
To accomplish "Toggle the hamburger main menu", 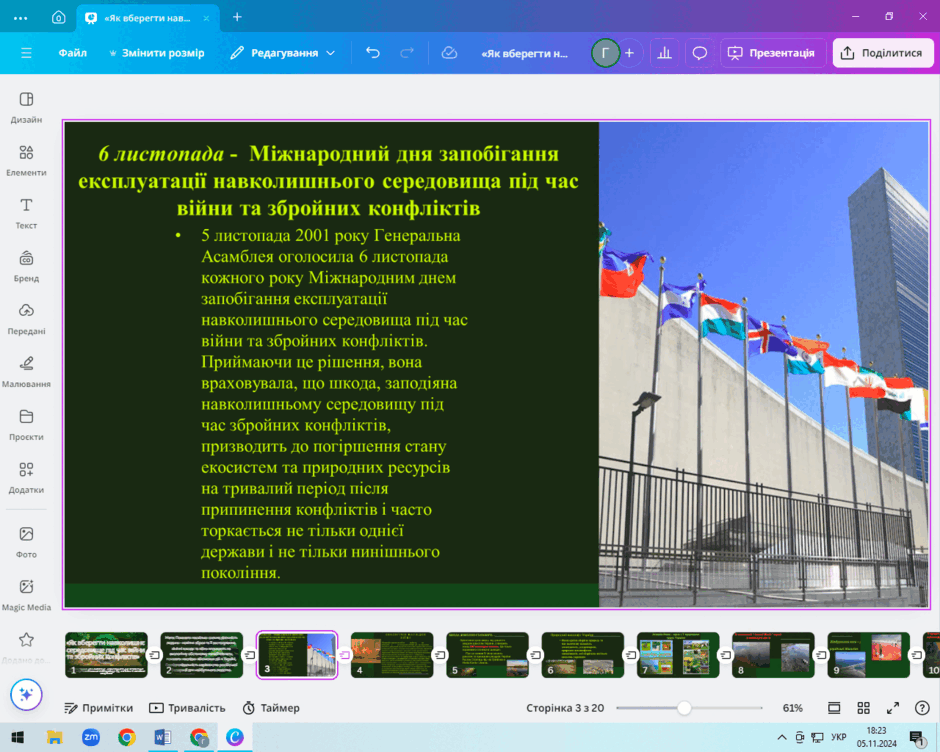I will coord(26,53).
